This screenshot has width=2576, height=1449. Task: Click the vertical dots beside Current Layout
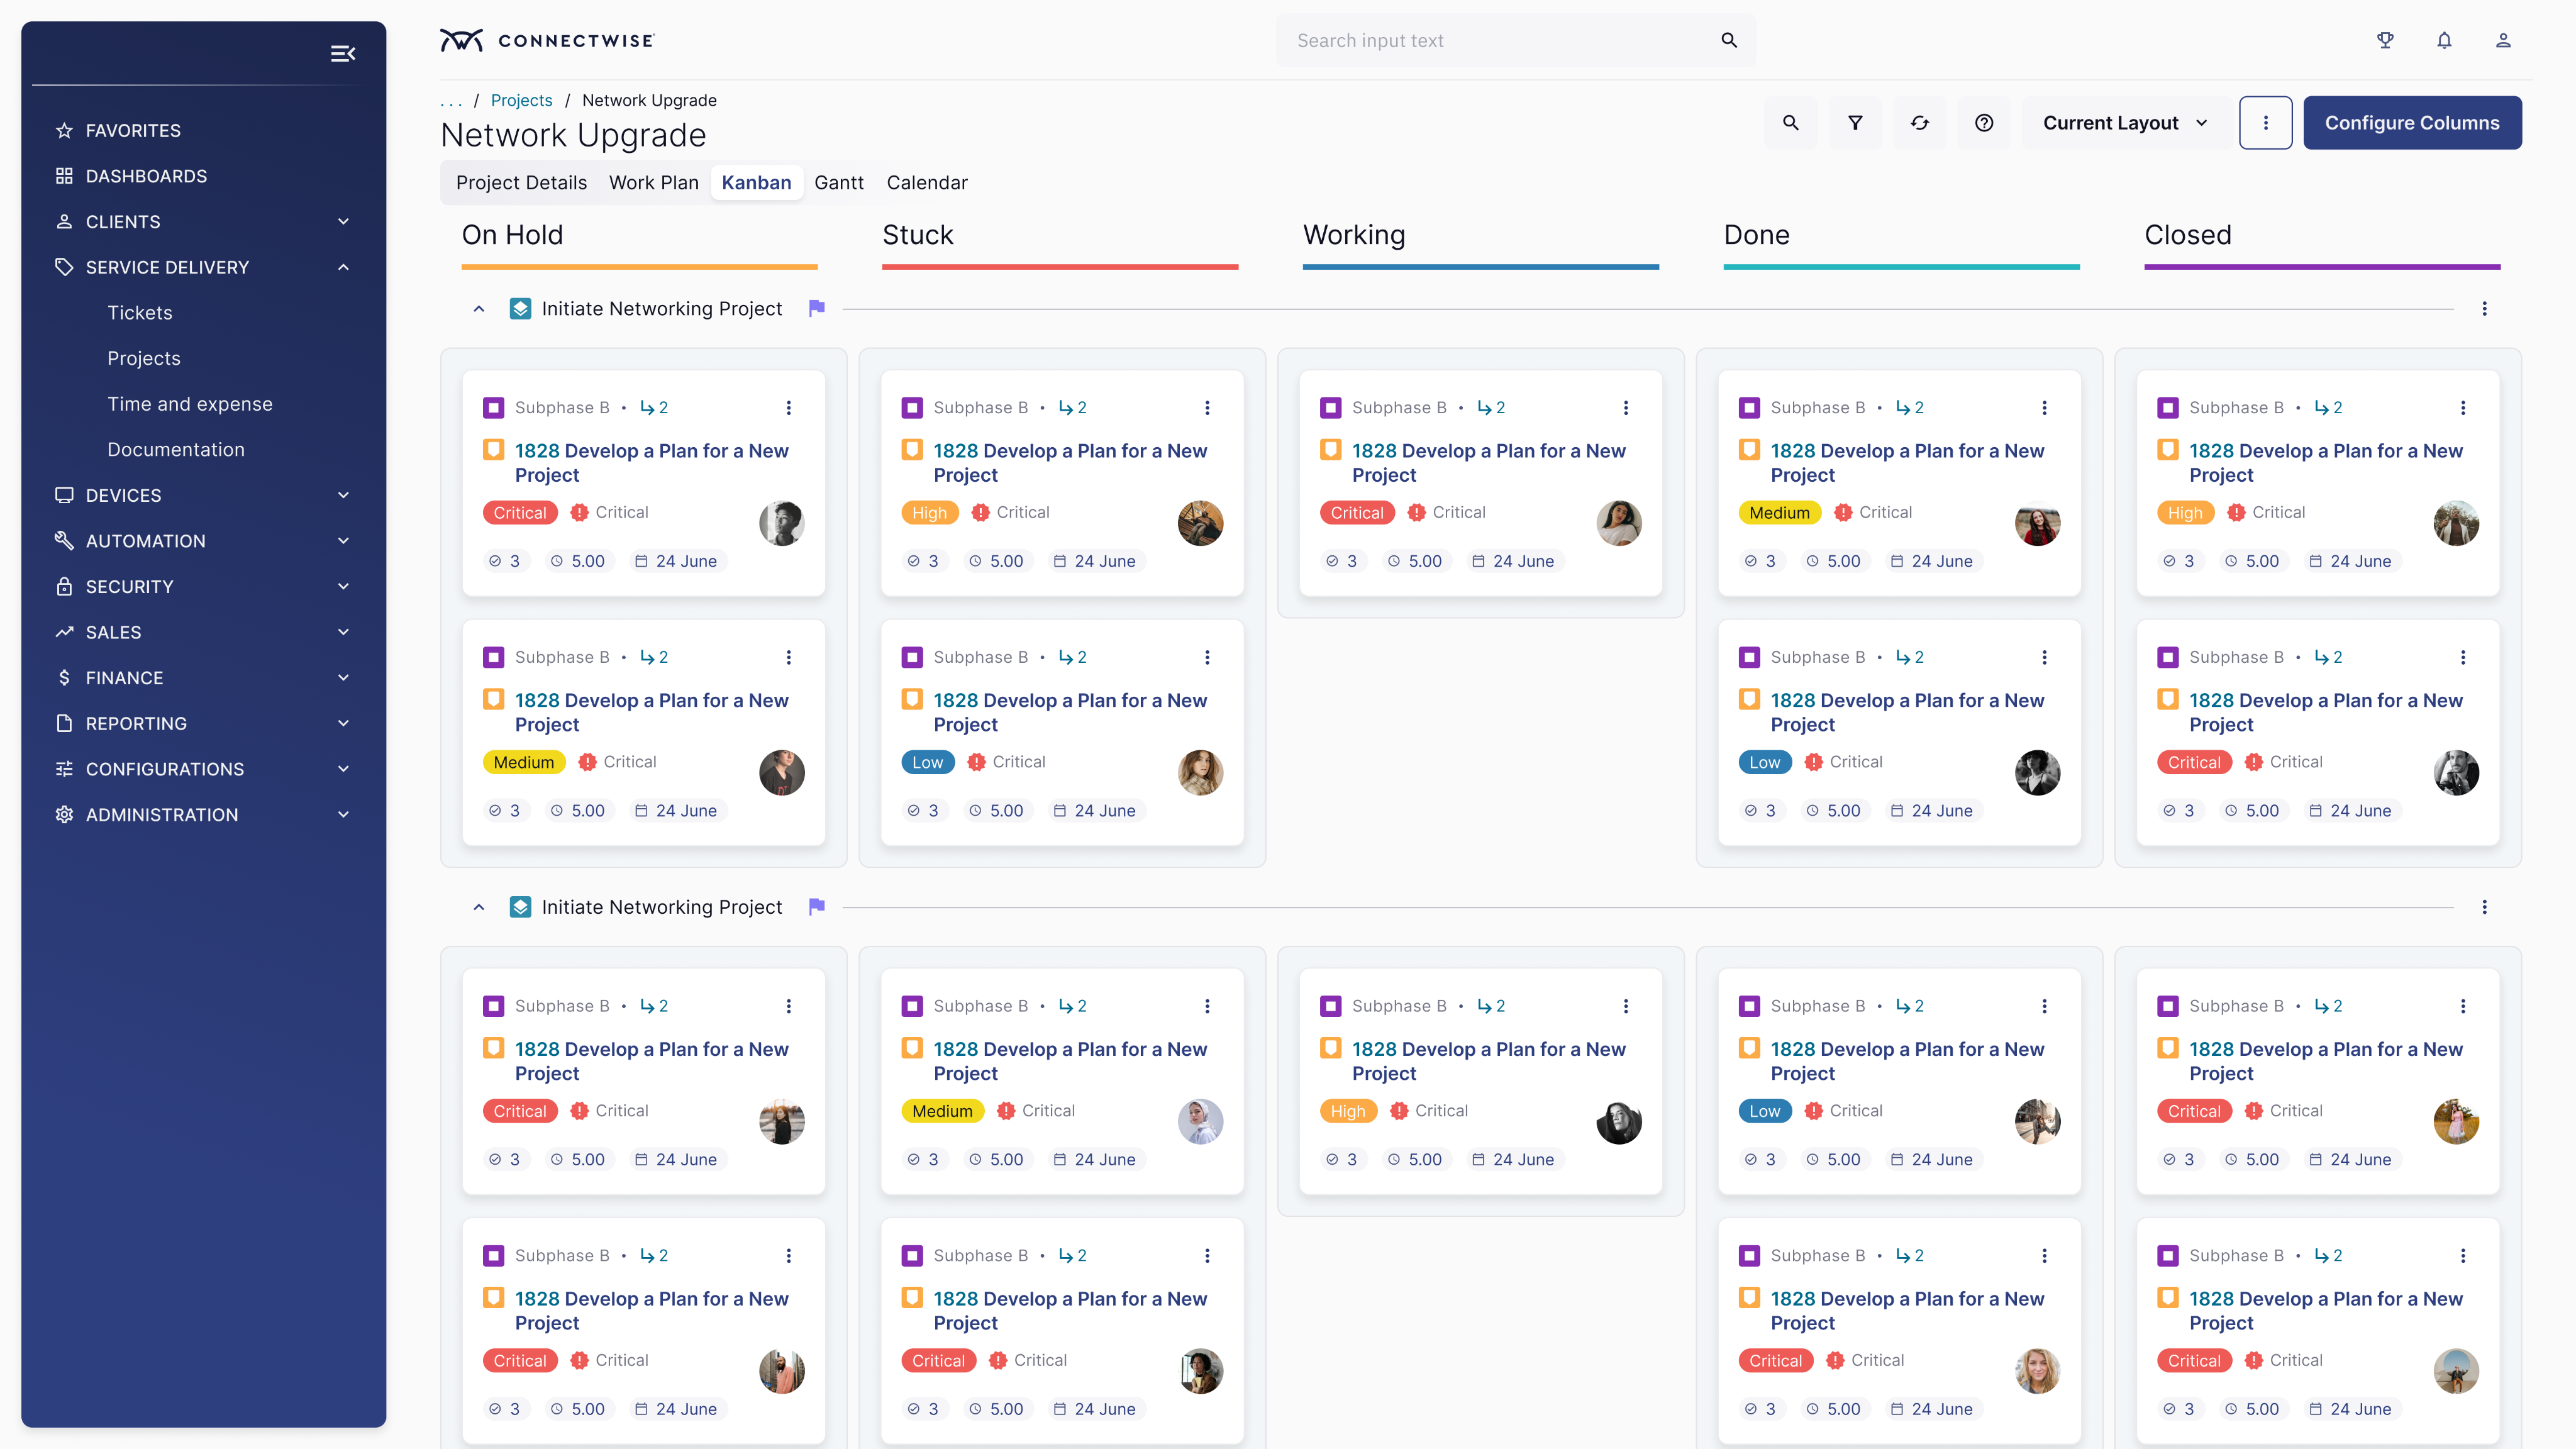click(2265, 123)
